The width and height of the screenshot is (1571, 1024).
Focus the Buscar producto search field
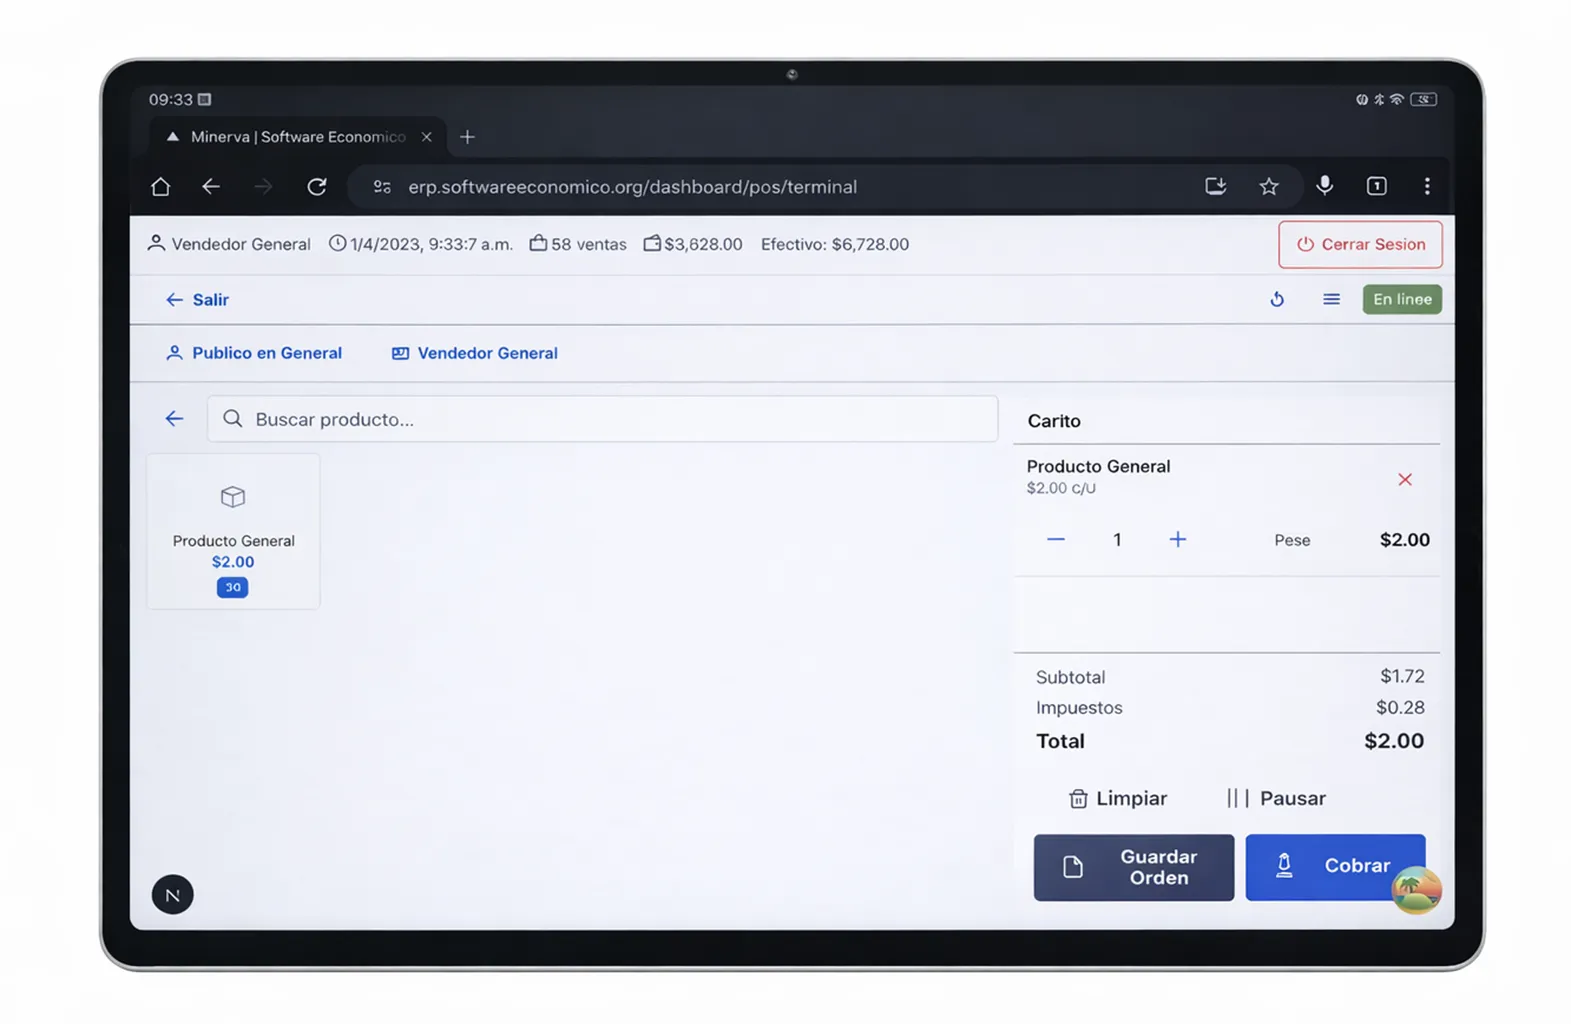point(602,419)
